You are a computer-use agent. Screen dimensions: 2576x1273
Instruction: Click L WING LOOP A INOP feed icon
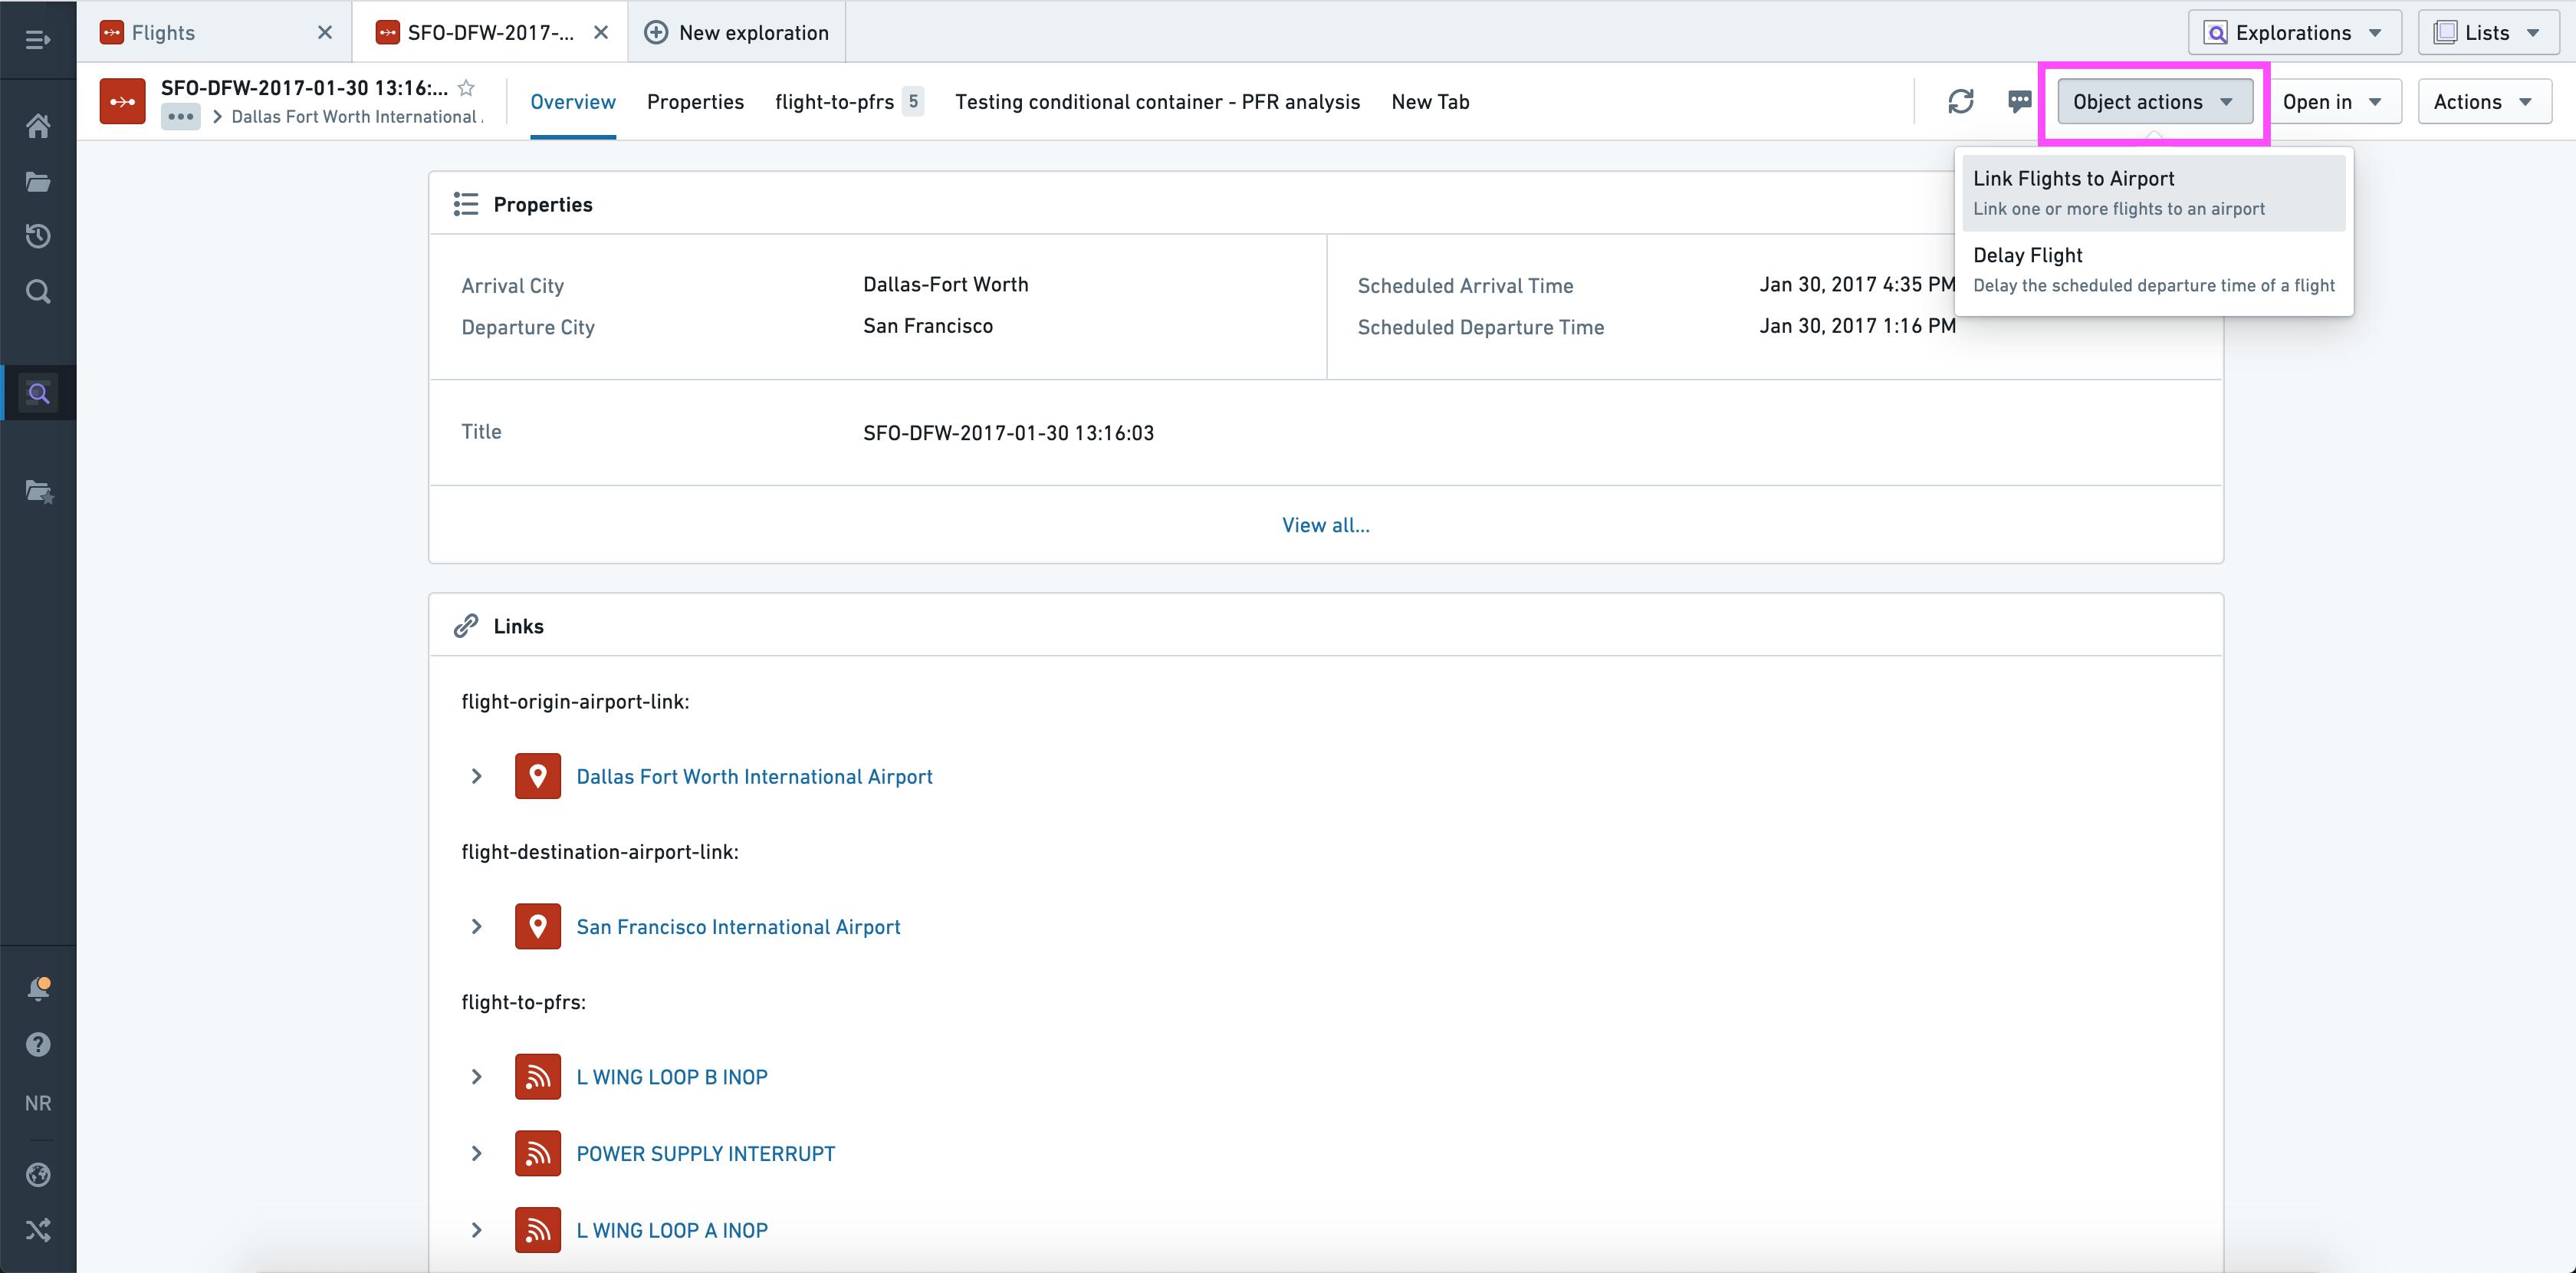pyautogui.click(x=538, y=1230)
